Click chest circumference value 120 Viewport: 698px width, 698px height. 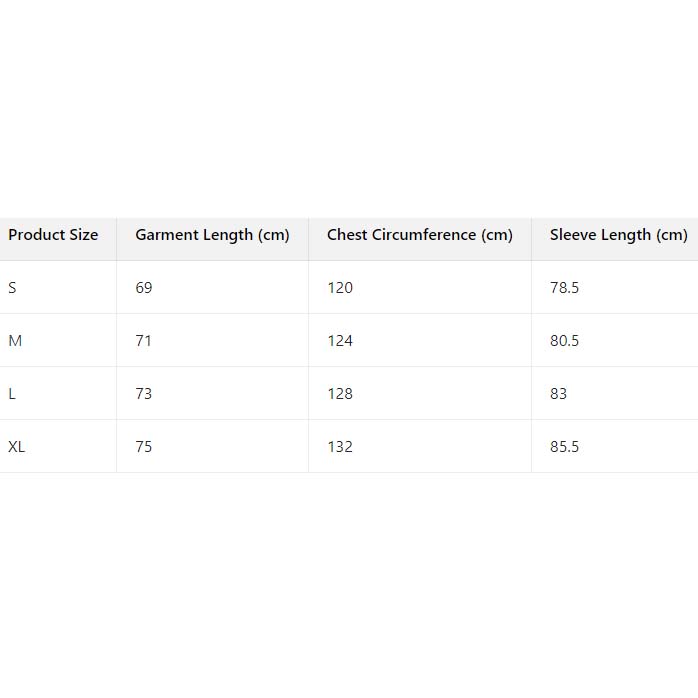click(340, 288)
